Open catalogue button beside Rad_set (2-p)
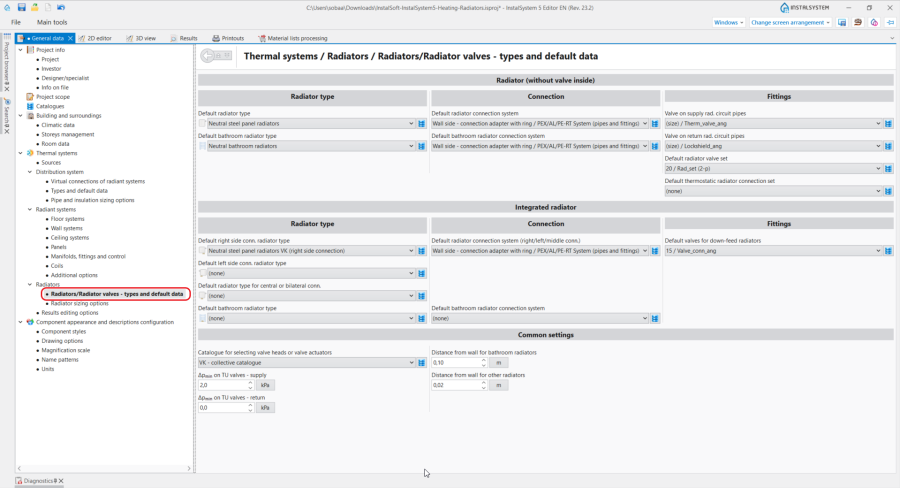The width and height of the screenshot is (900, 488). click(x=889, y=169)
